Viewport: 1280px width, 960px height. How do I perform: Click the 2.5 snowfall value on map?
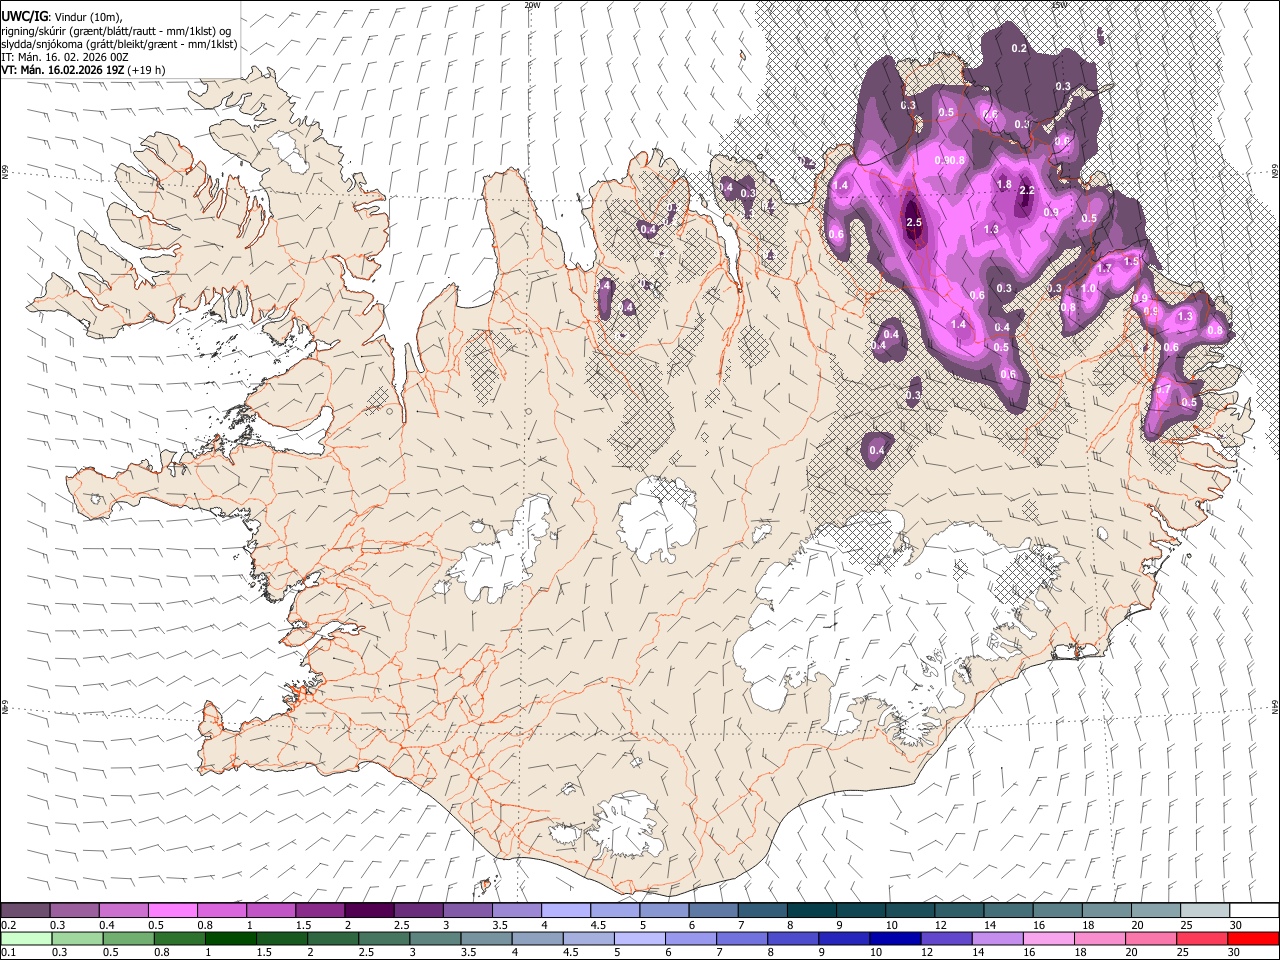coord(914,222)
